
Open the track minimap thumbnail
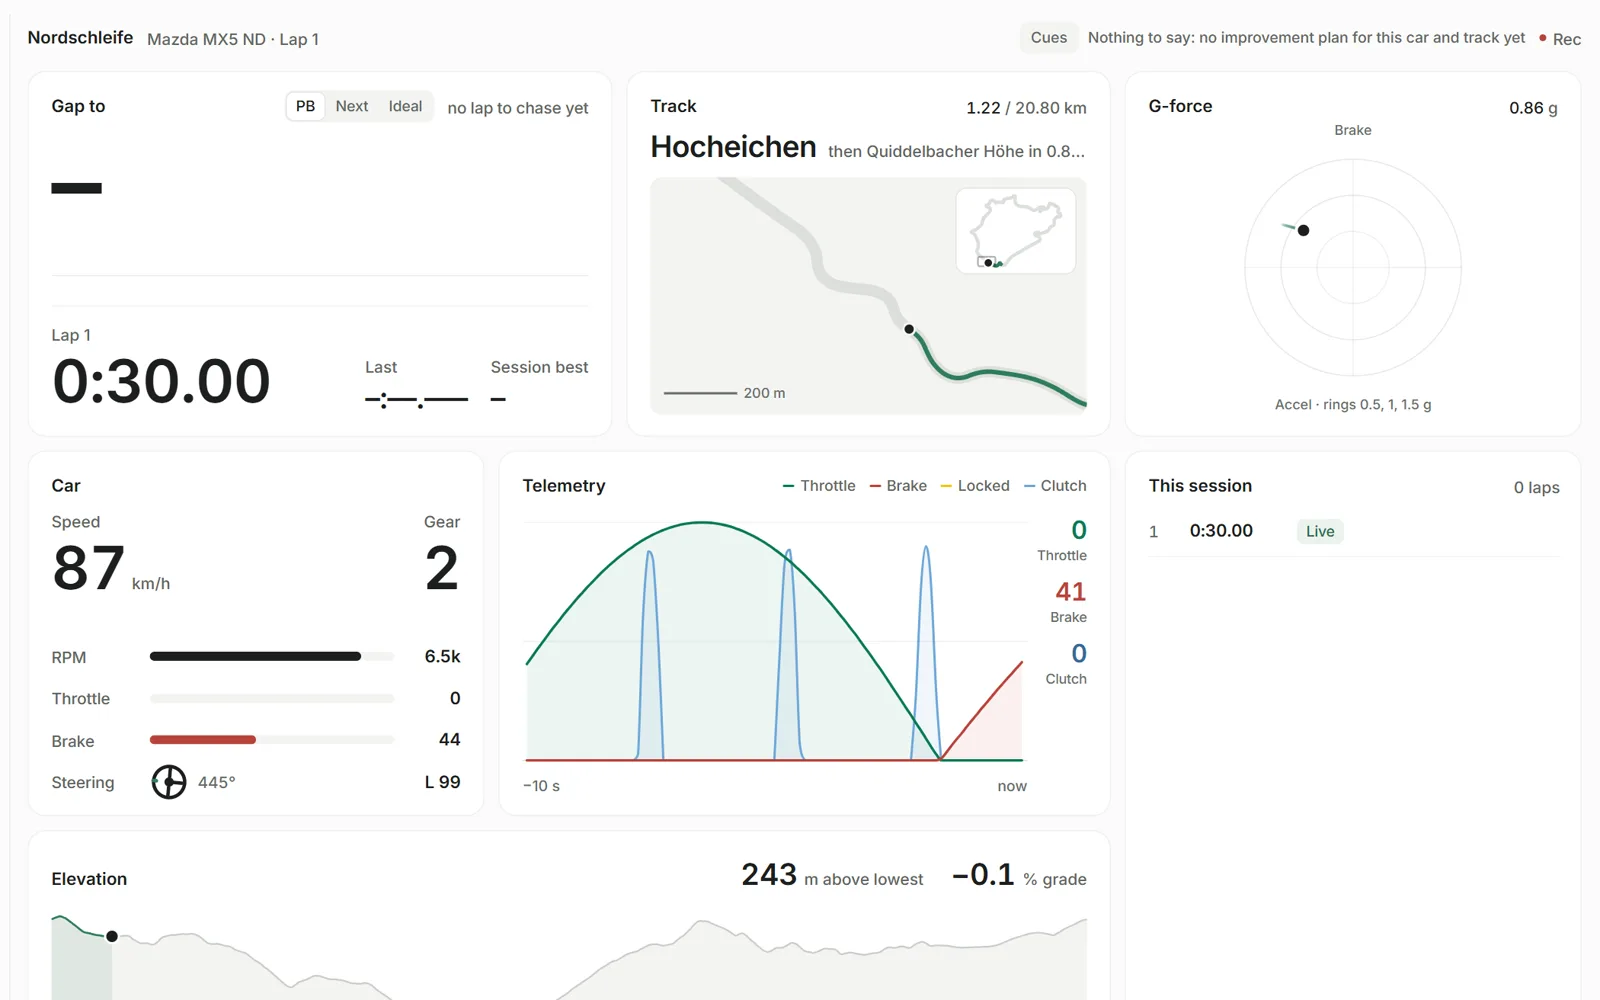[1016, 231]
